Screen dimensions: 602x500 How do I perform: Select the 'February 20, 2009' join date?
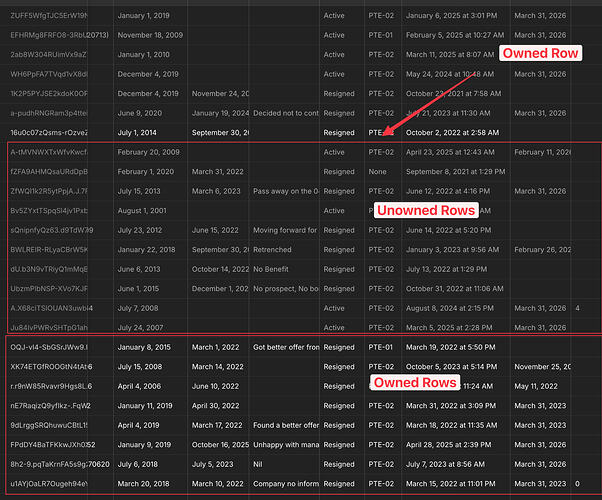click(x=149, y=152)
